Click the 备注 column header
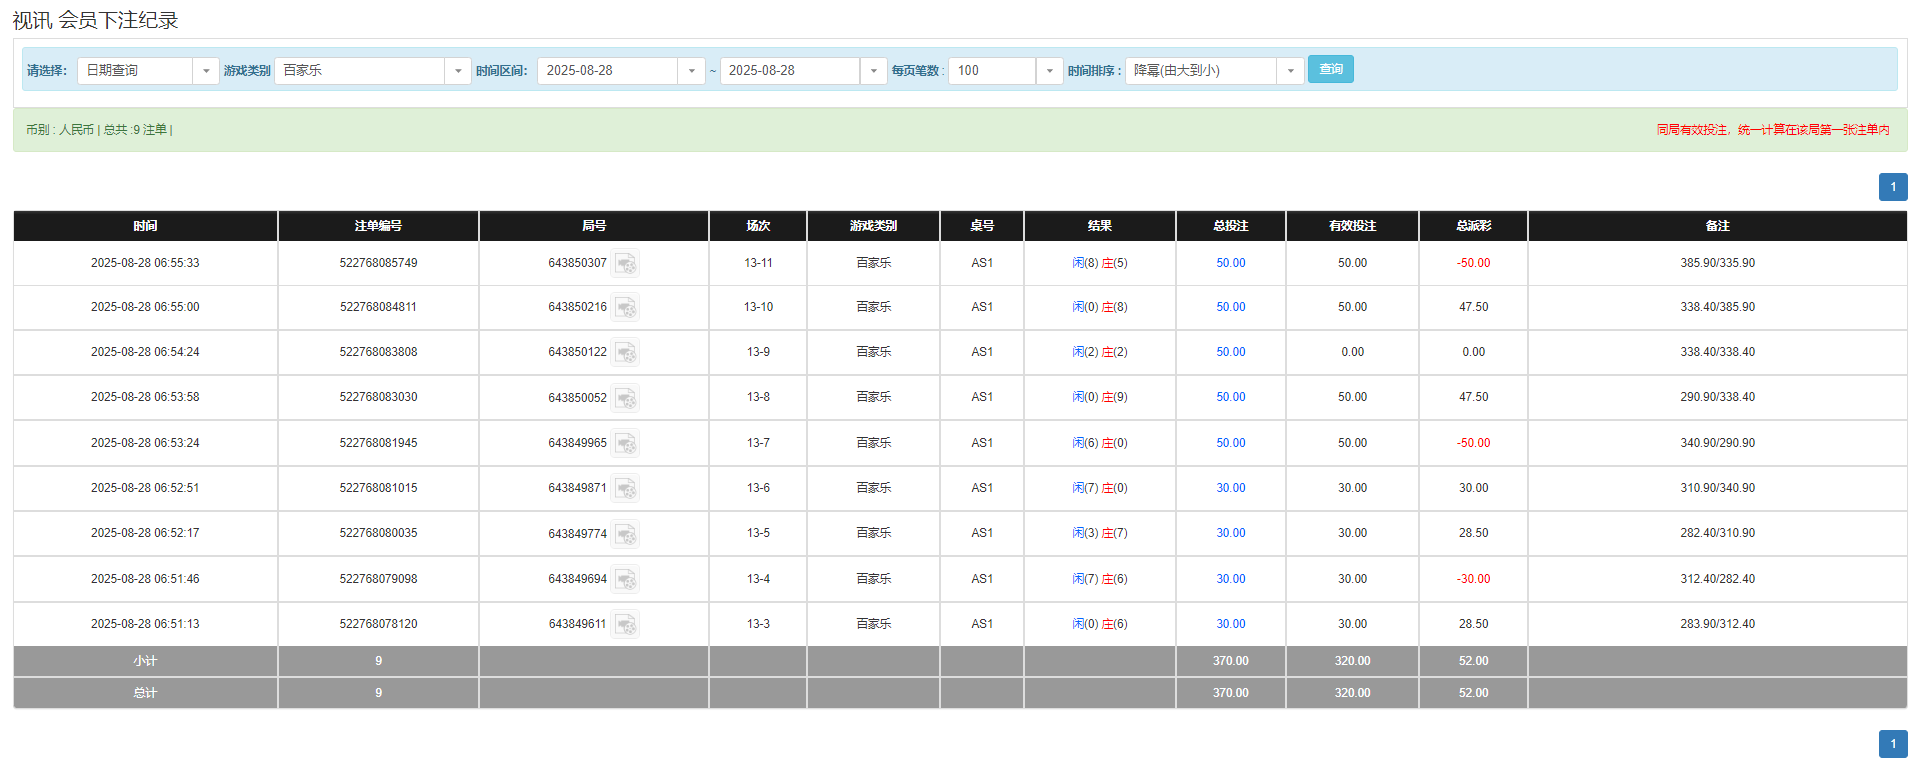This screenshot has width=1919, height=776. tap(1717, 226)
